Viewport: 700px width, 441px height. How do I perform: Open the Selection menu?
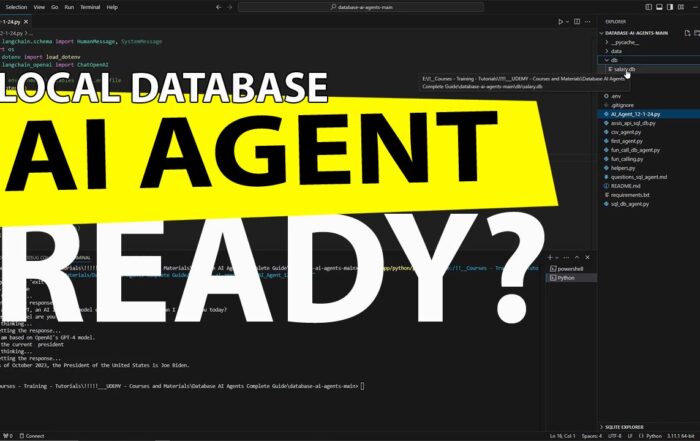point(17,7)
